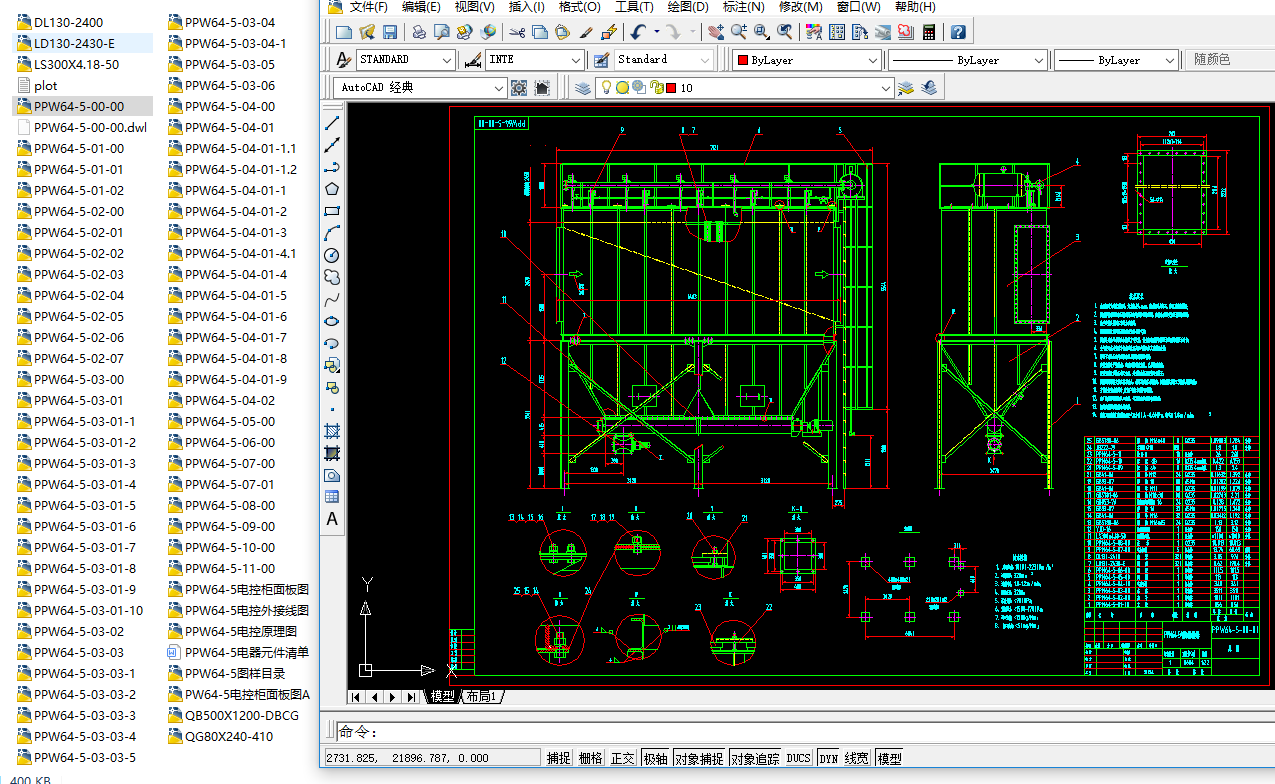The image size is (1275, 784).
Task: Select the Line drawing tool
Action: [332, 122]
